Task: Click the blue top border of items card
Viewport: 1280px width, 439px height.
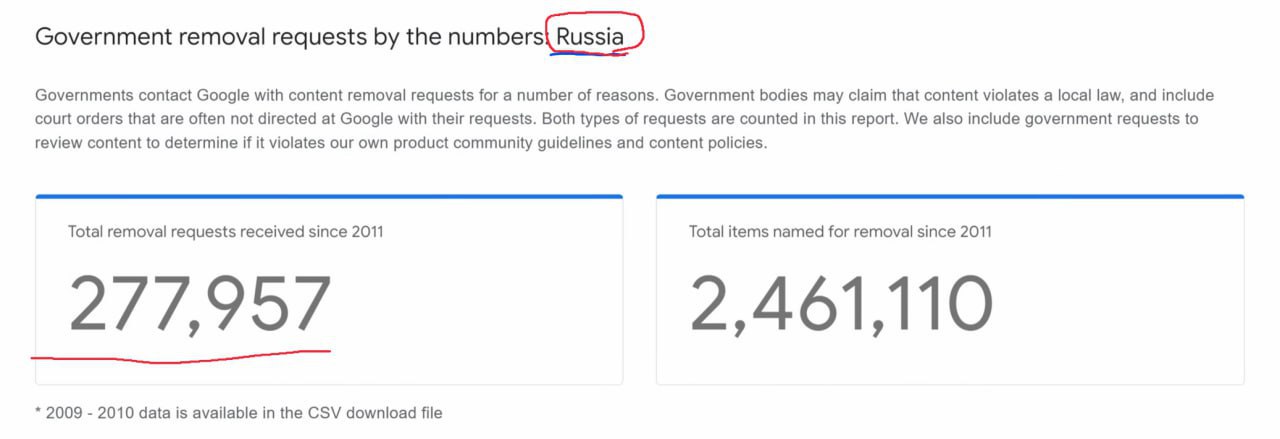Action: pyautogui.click(x=950, y=196)
